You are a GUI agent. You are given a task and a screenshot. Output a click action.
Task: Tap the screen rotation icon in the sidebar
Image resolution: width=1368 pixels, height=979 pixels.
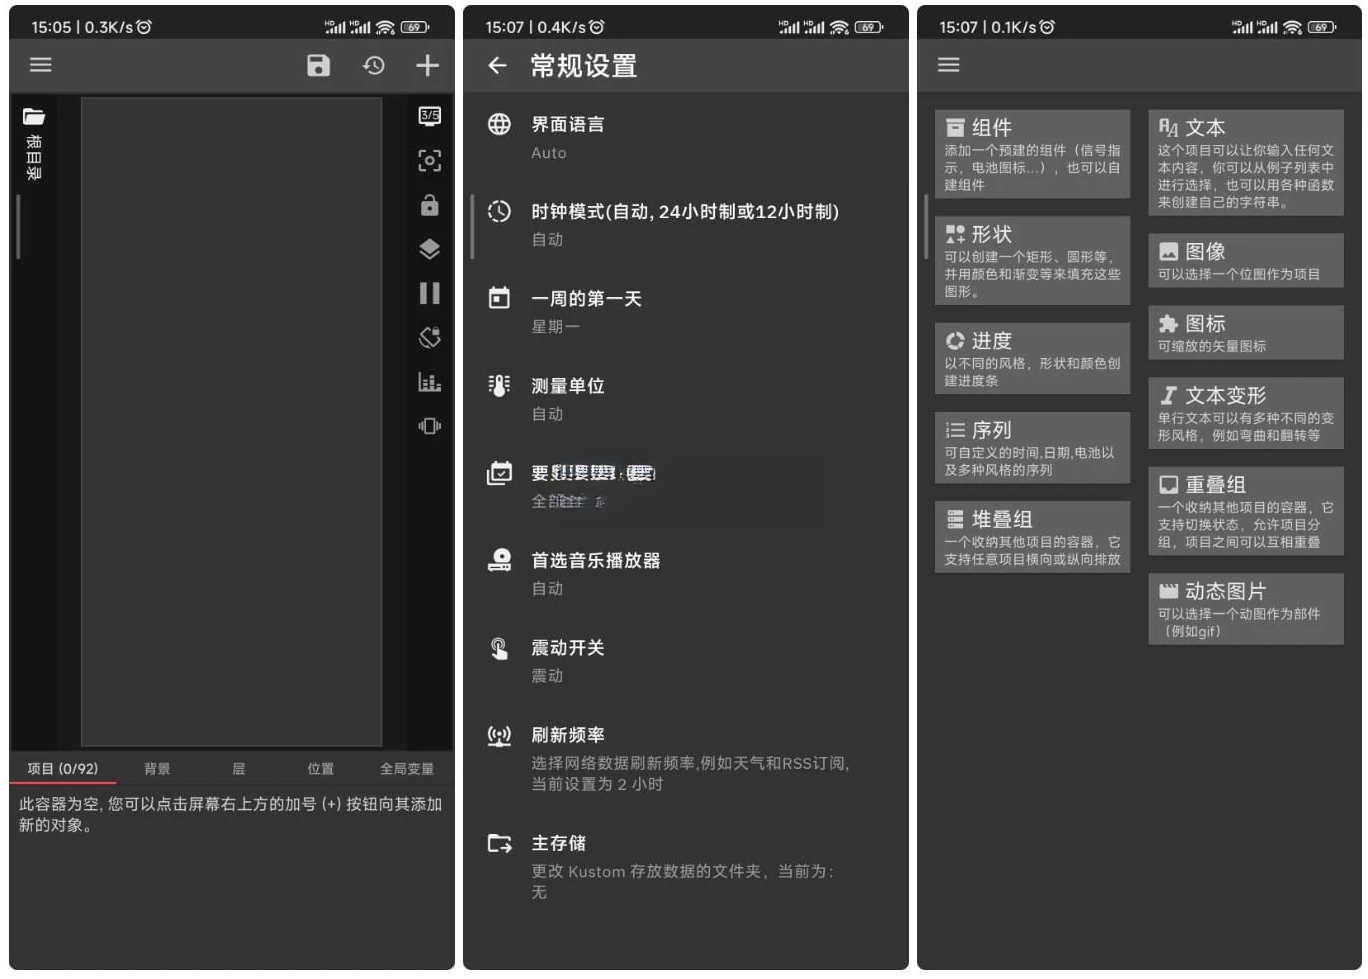[x=430, y=337]
